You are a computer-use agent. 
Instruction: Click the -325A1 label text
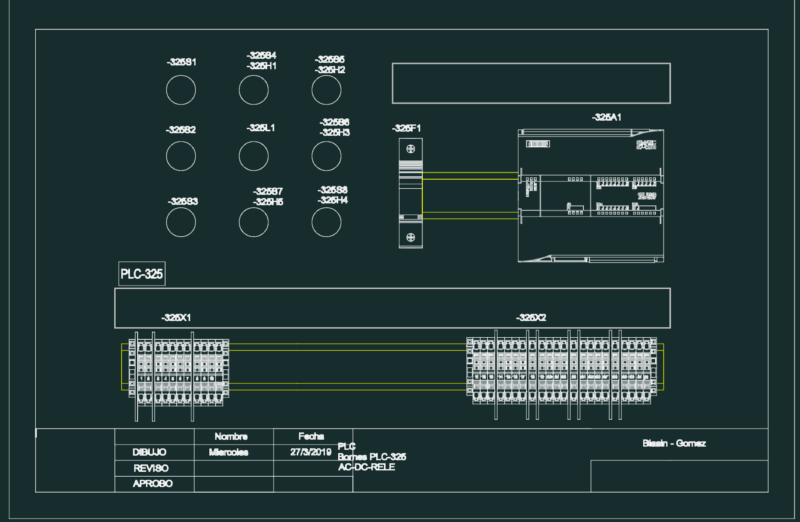tap(607, 117)
